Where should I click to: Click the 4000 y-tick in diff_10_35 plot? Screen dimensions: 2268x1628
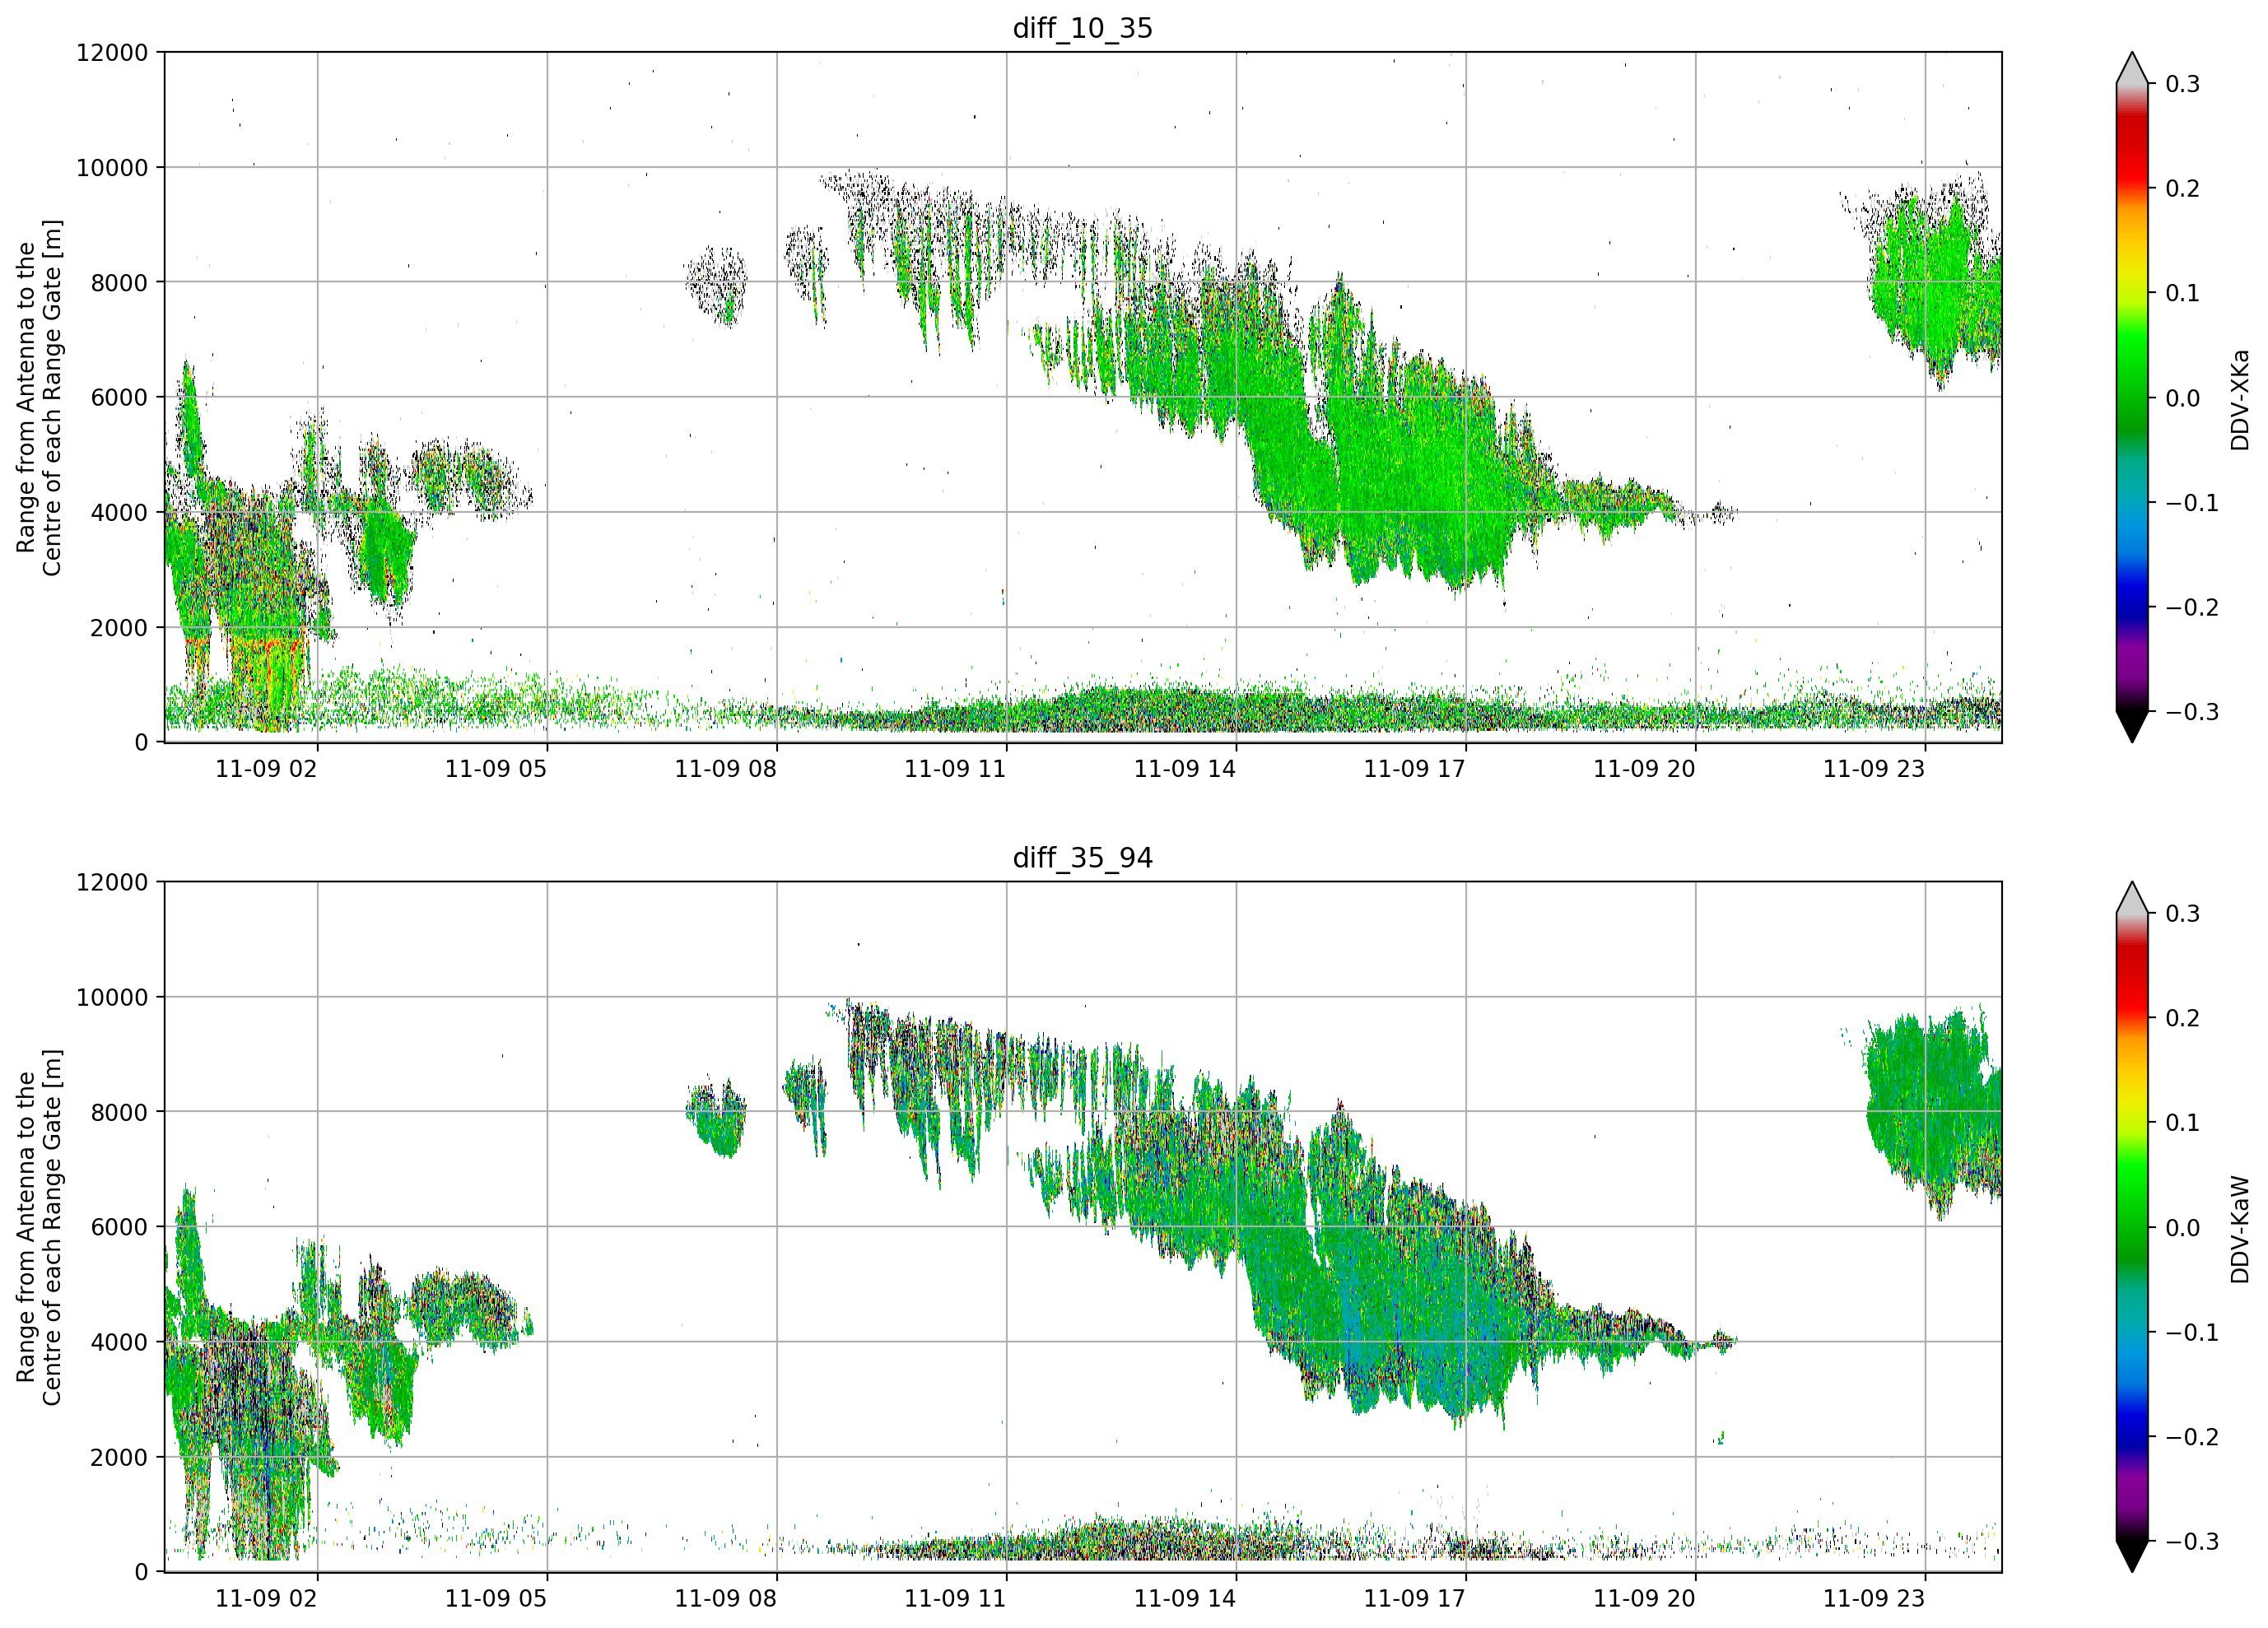tap(119, 513)
